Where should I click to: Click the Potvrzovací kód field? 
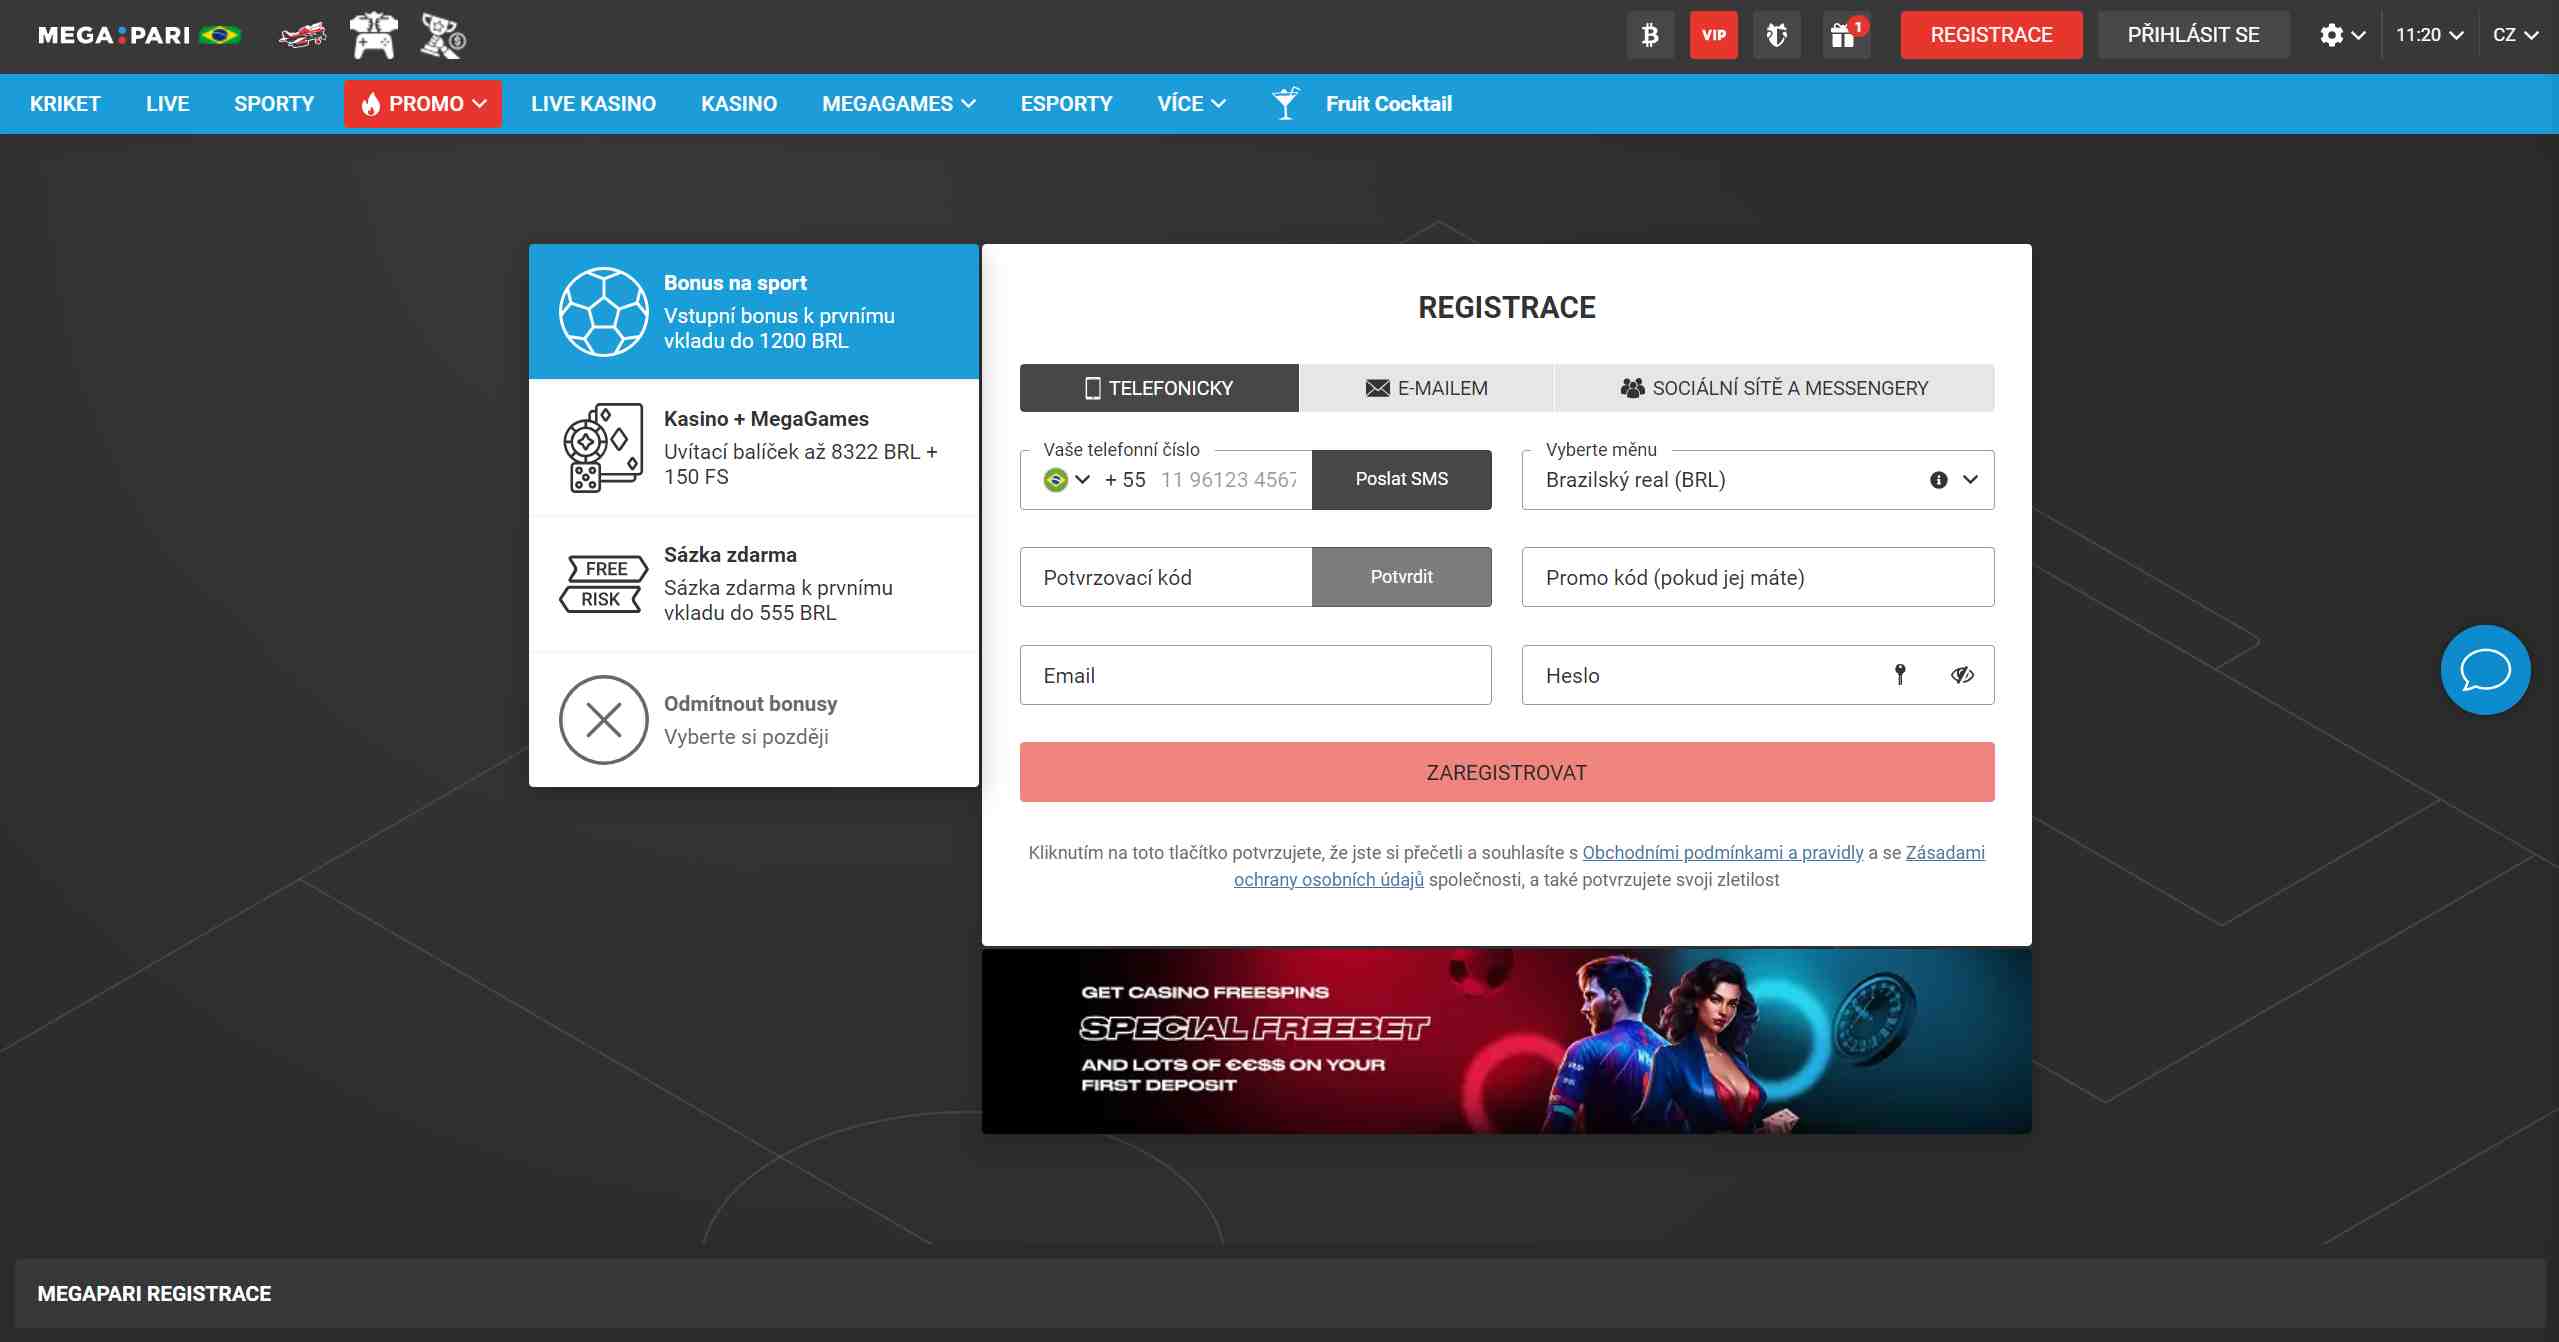(1166, 577)
